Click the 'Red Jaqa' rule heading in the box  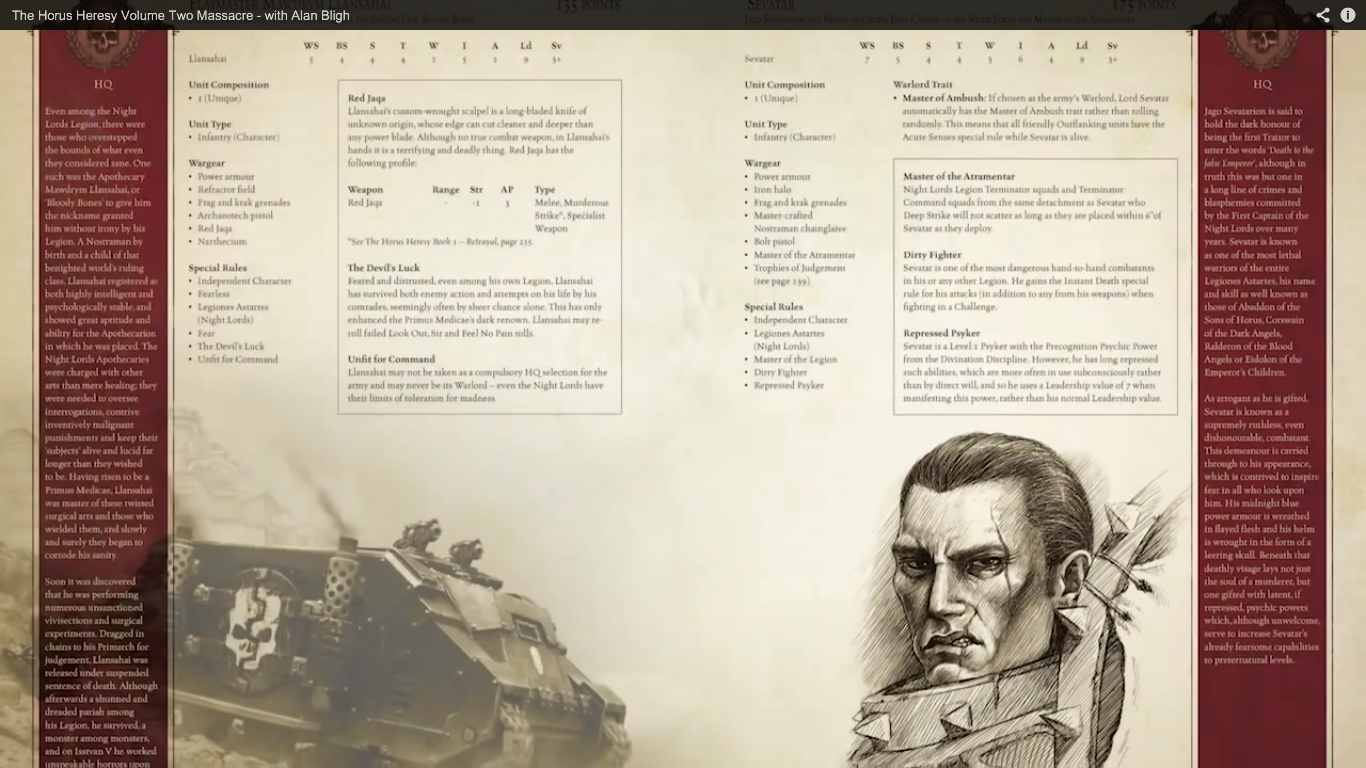(x=366, y=98)
